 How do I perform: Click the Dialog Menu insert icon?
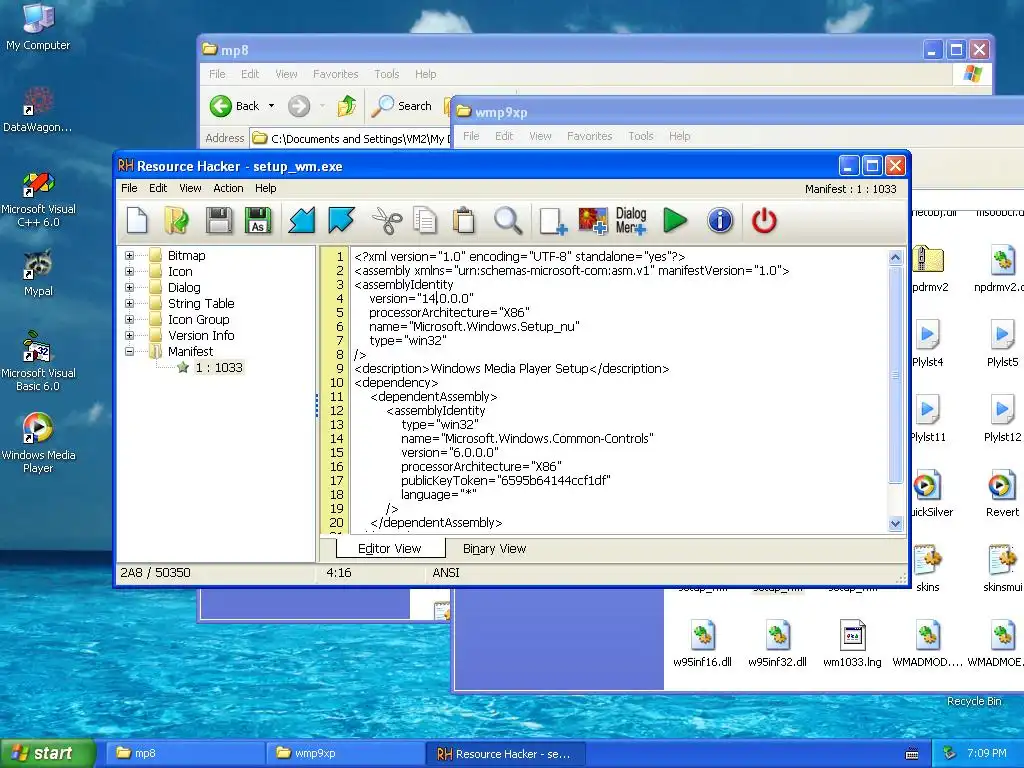(x=631, y=220)
